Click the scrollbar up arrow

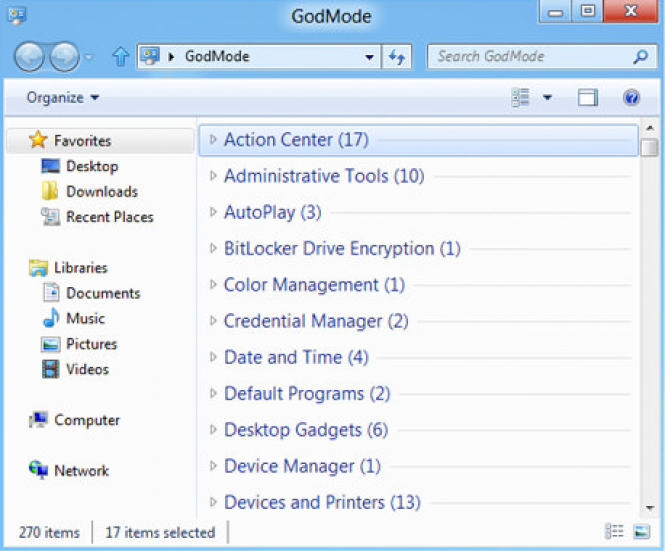point(649,128)
